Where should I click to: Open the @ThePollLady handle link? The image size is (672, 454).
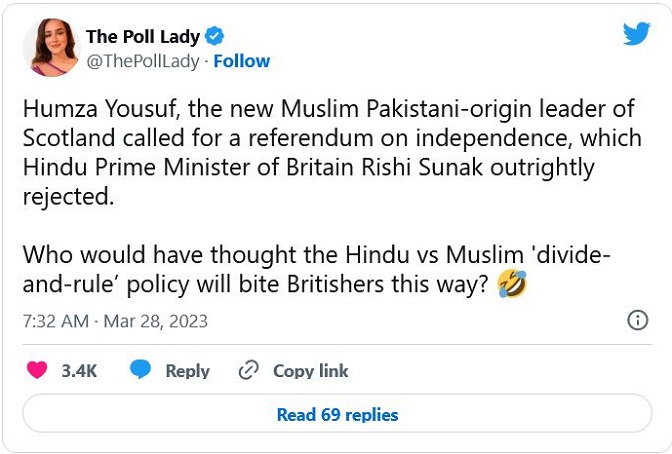(x=141, y=61)
